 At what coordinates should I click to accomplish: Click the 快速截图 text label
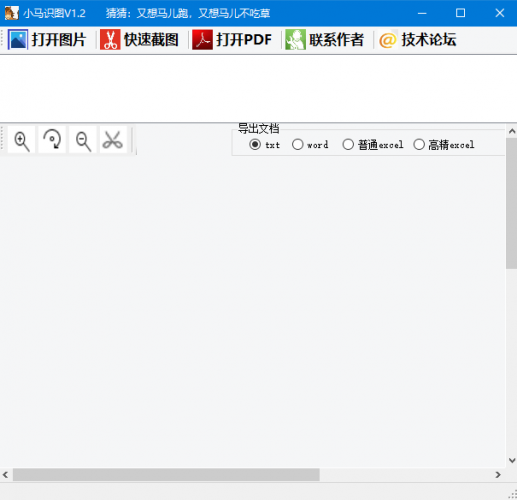click(151, 40)
